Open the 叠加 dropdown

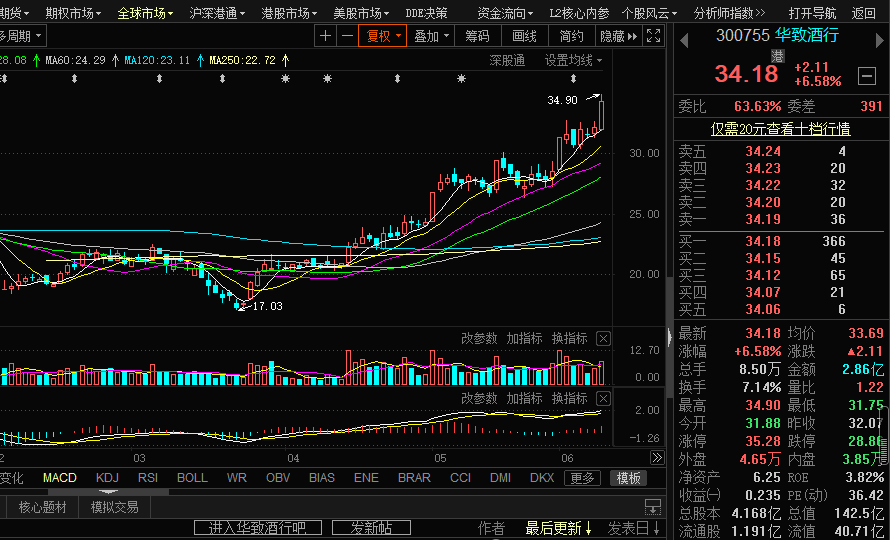pos(431,36)
